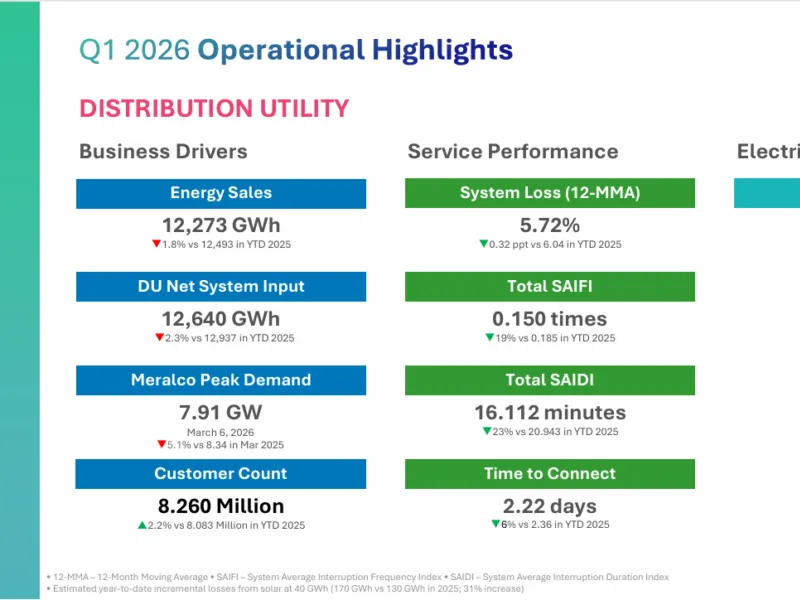
Task: Click the green up triangle under Customer Count
Action: point(142,525)
